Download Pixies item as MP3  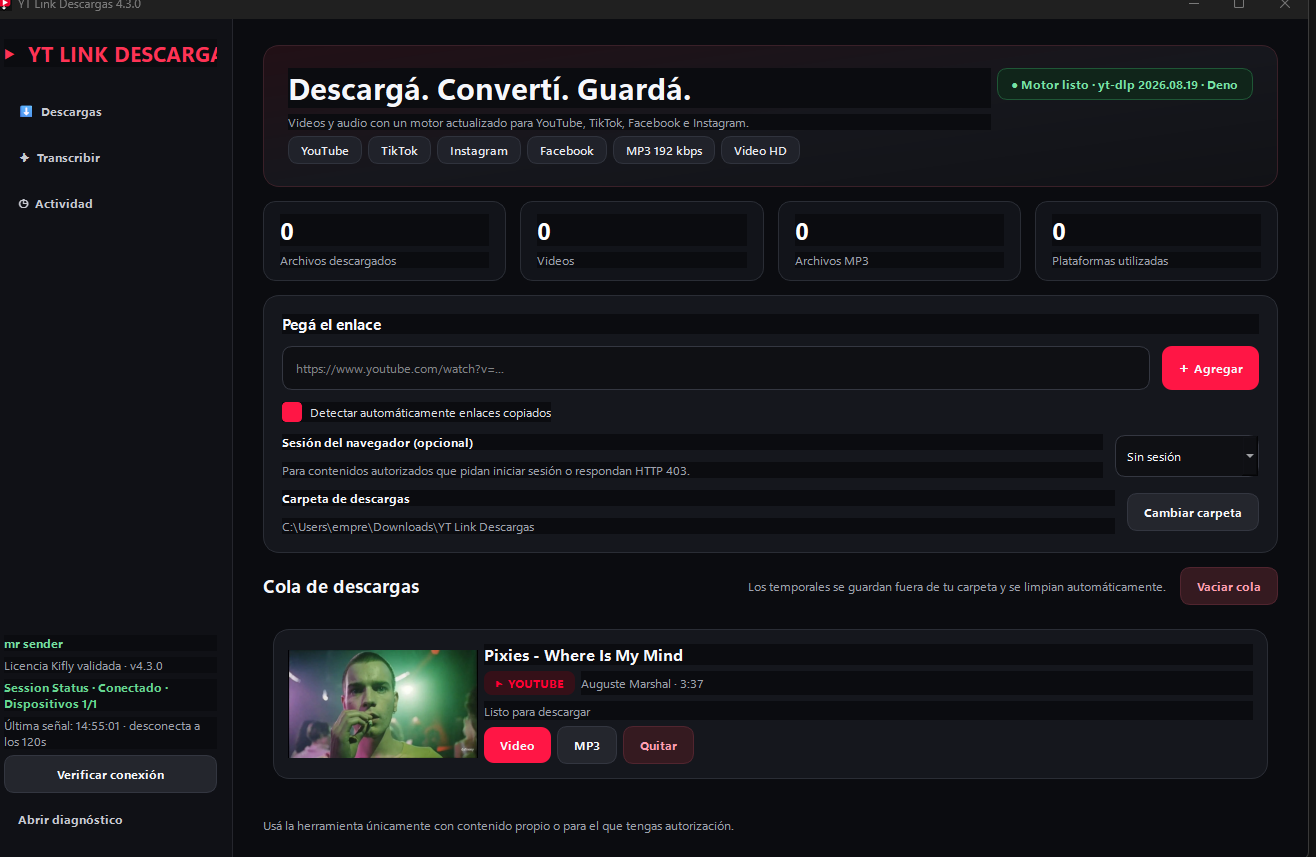tap(587, 745)
